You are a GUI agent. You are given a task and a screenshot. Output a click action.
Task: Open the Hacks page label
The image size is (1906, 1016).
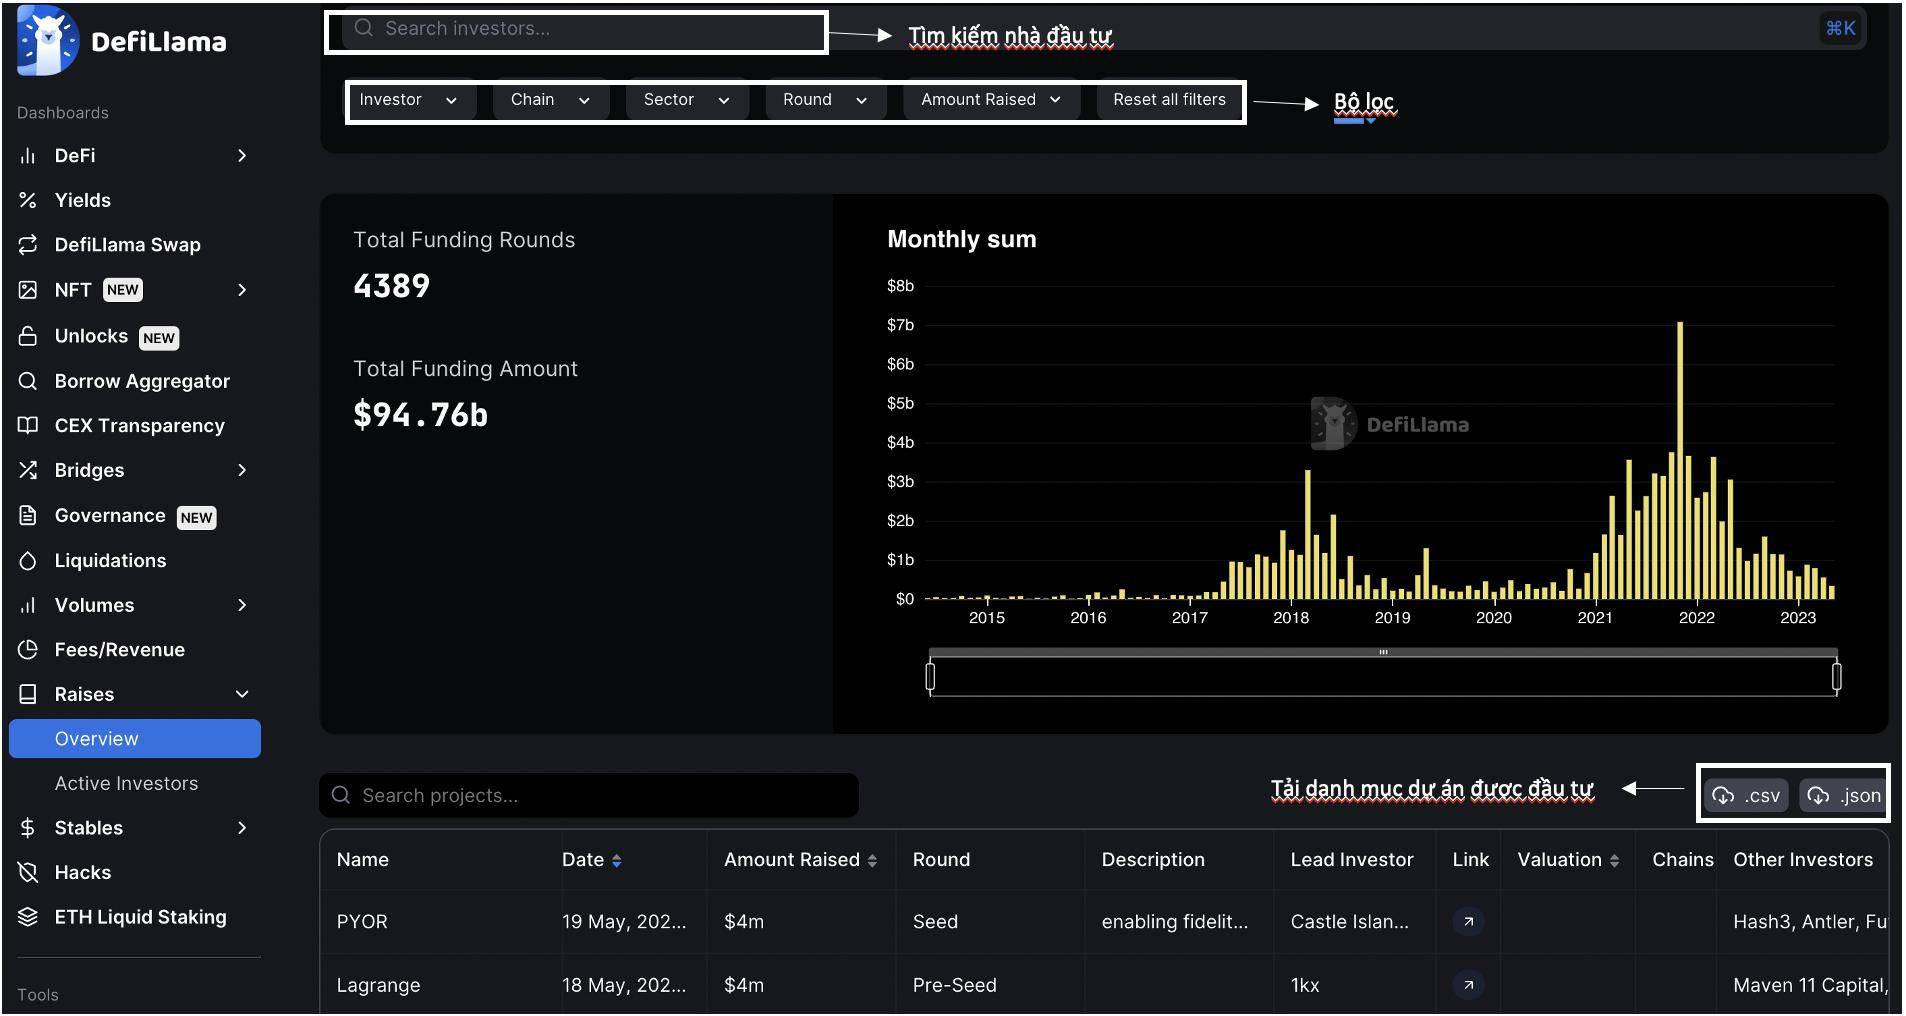click(83, 872)
